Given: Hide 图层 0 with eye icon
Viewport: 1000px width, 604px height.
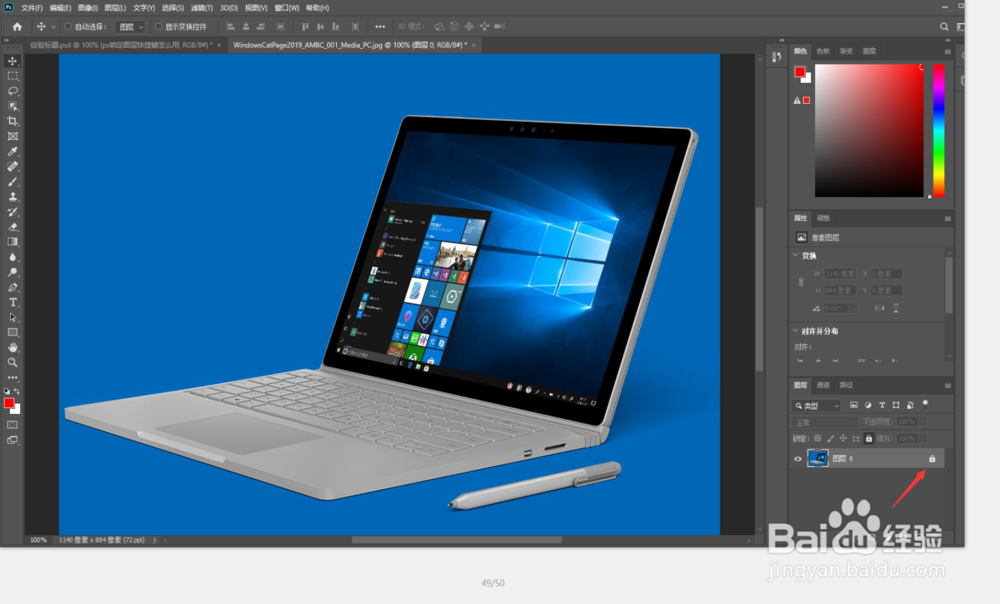Looking at the screenshot, I should coord(797,459).
